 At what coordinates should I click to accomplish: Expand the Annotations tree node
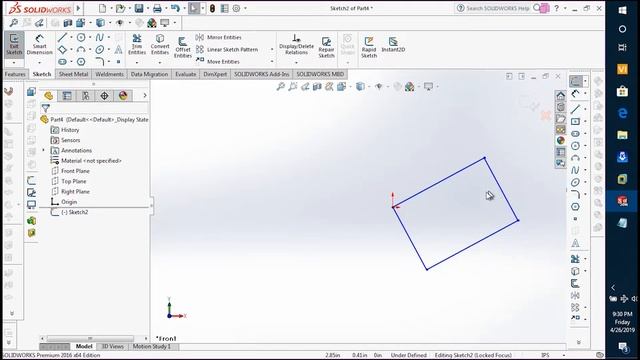(x=44, y=150)
